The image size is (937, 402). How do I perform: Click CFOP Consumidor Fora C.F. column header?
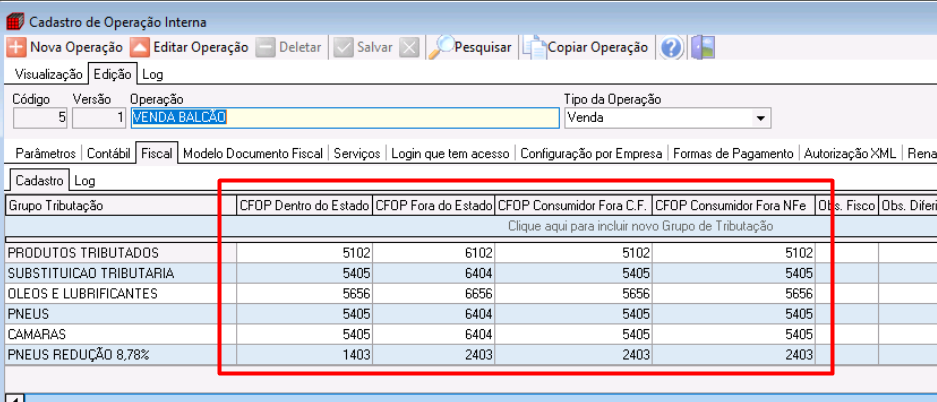[574, 205]
